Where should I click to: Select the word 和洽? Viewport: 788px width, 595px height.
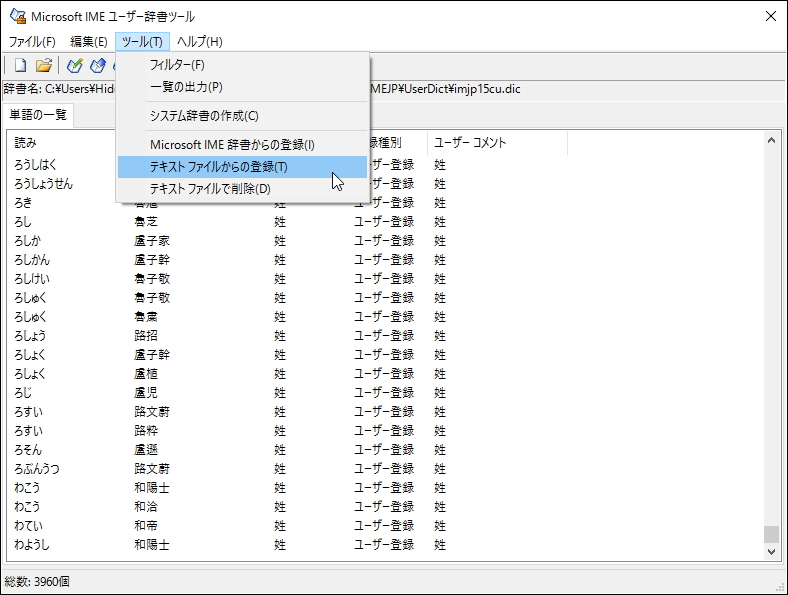146,507
